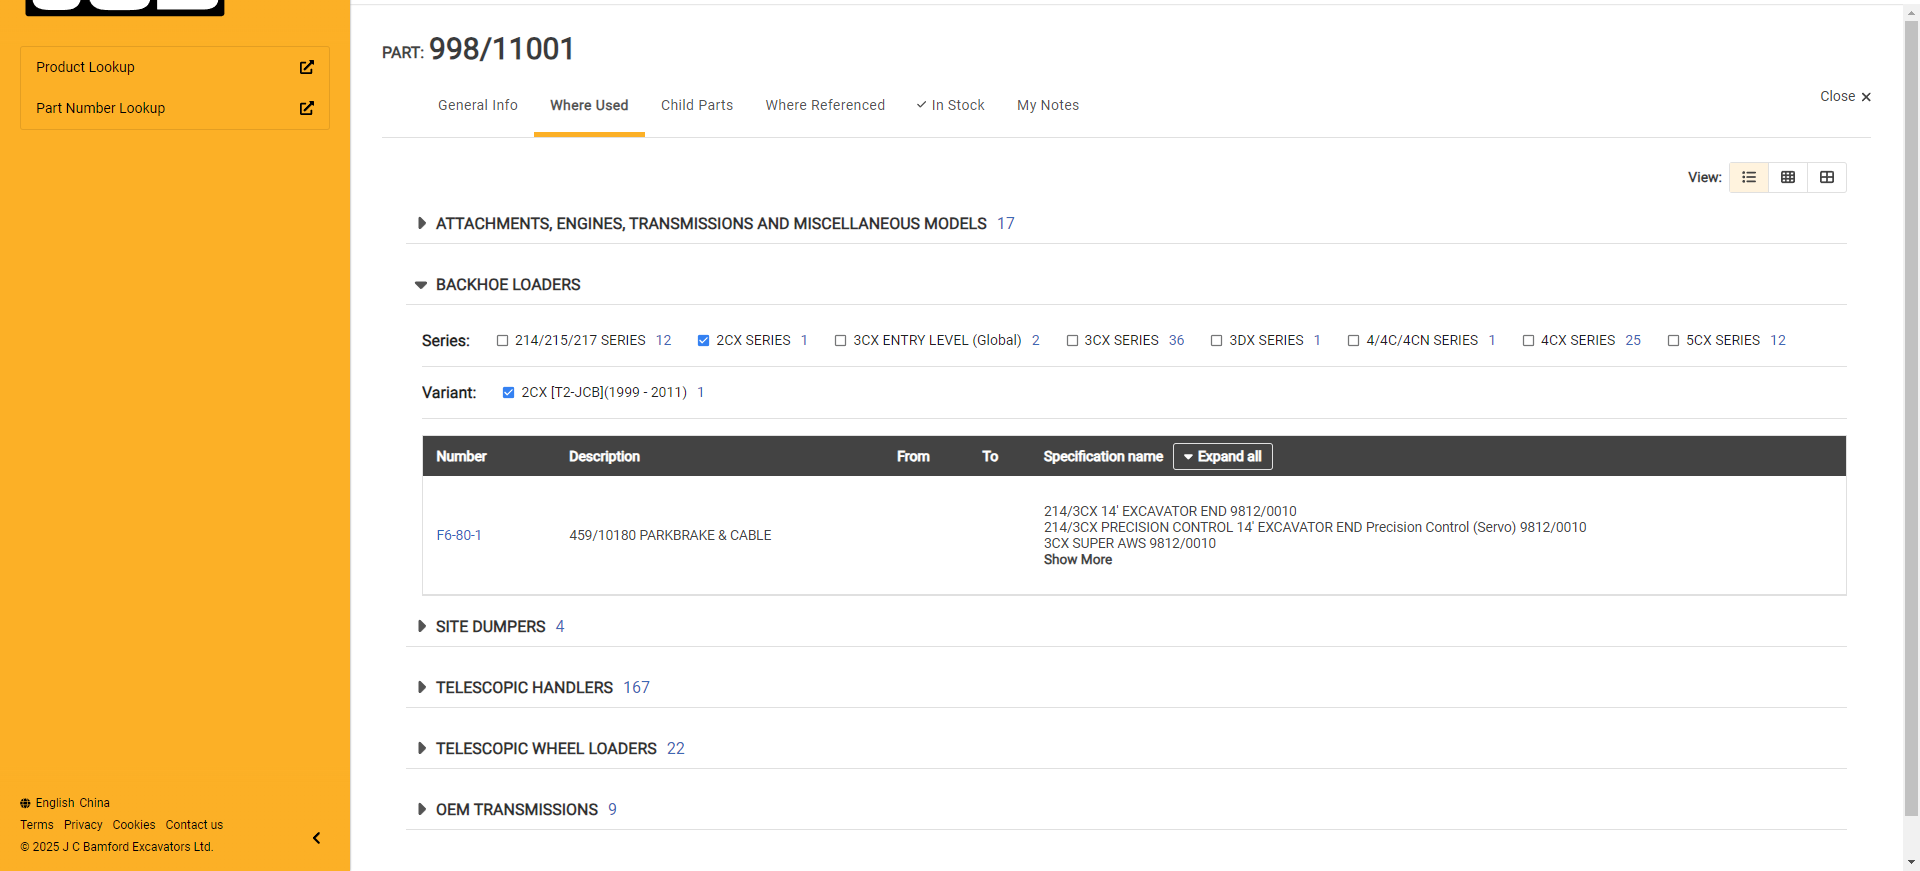Open Part Number Lookup external link icon

(x=306, y=108)
